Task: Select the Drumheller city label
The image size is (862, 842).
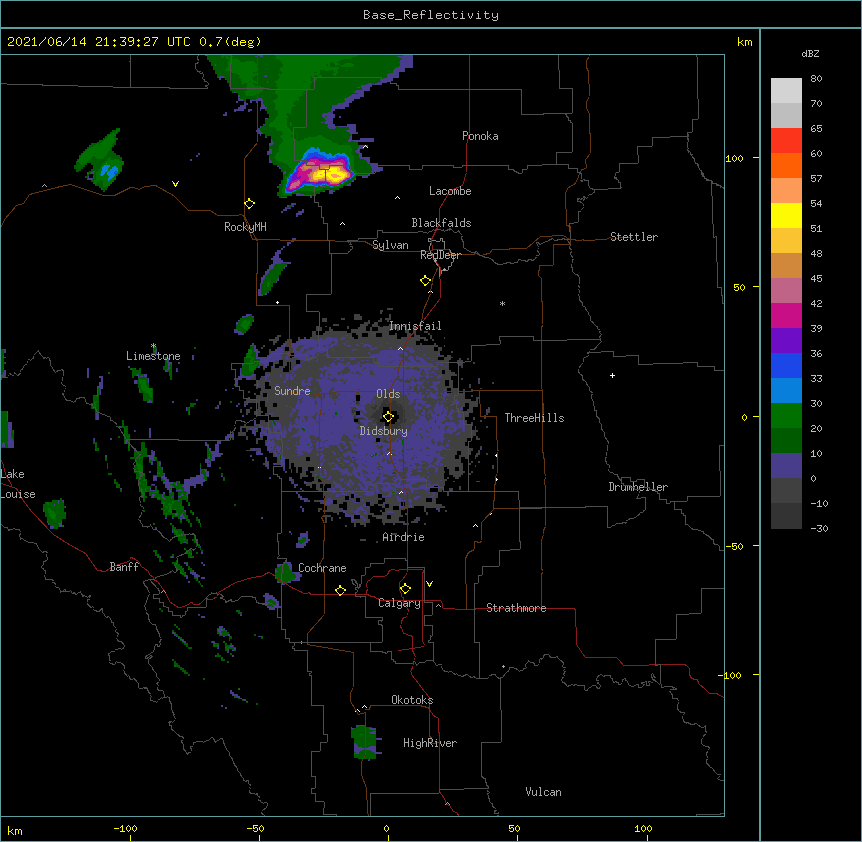Action: pos(638,487)
